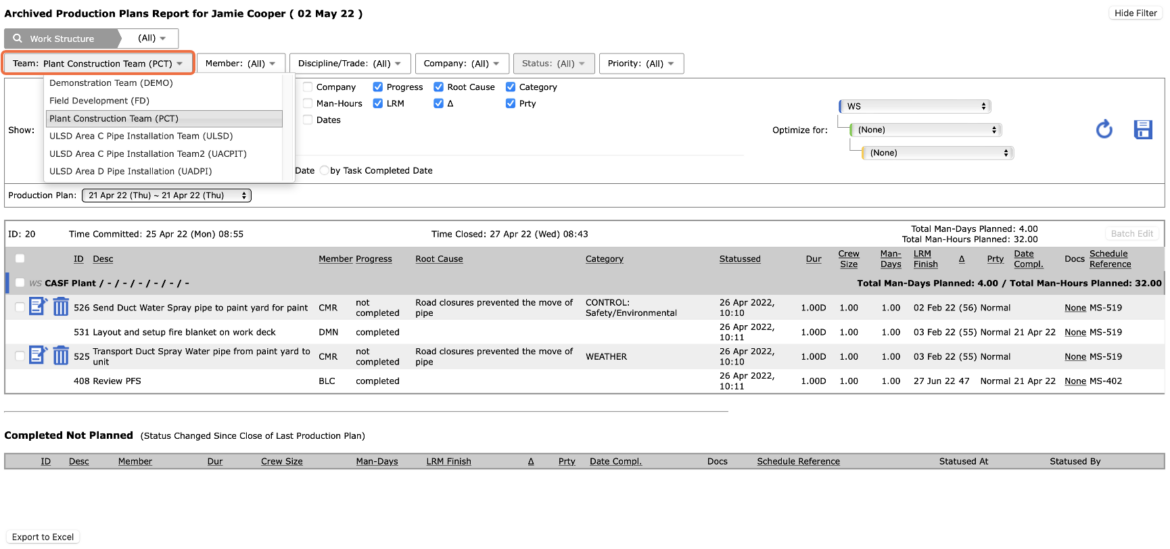1170x549 pixels.
Task: Select the by Task Completed Date radio
Action: pyautogui.click(x=324, y=171)
